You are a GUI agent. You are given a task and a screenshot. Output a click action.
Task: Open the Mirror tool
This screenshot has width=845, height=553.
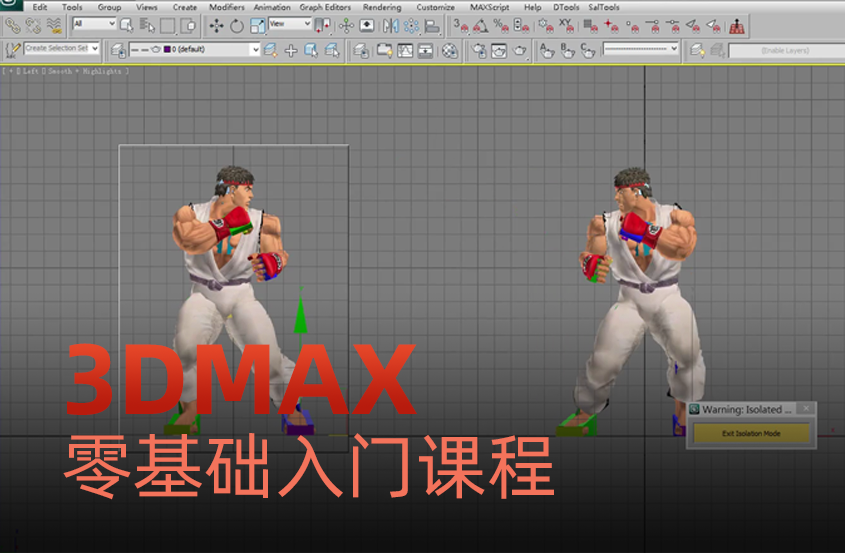391,25
